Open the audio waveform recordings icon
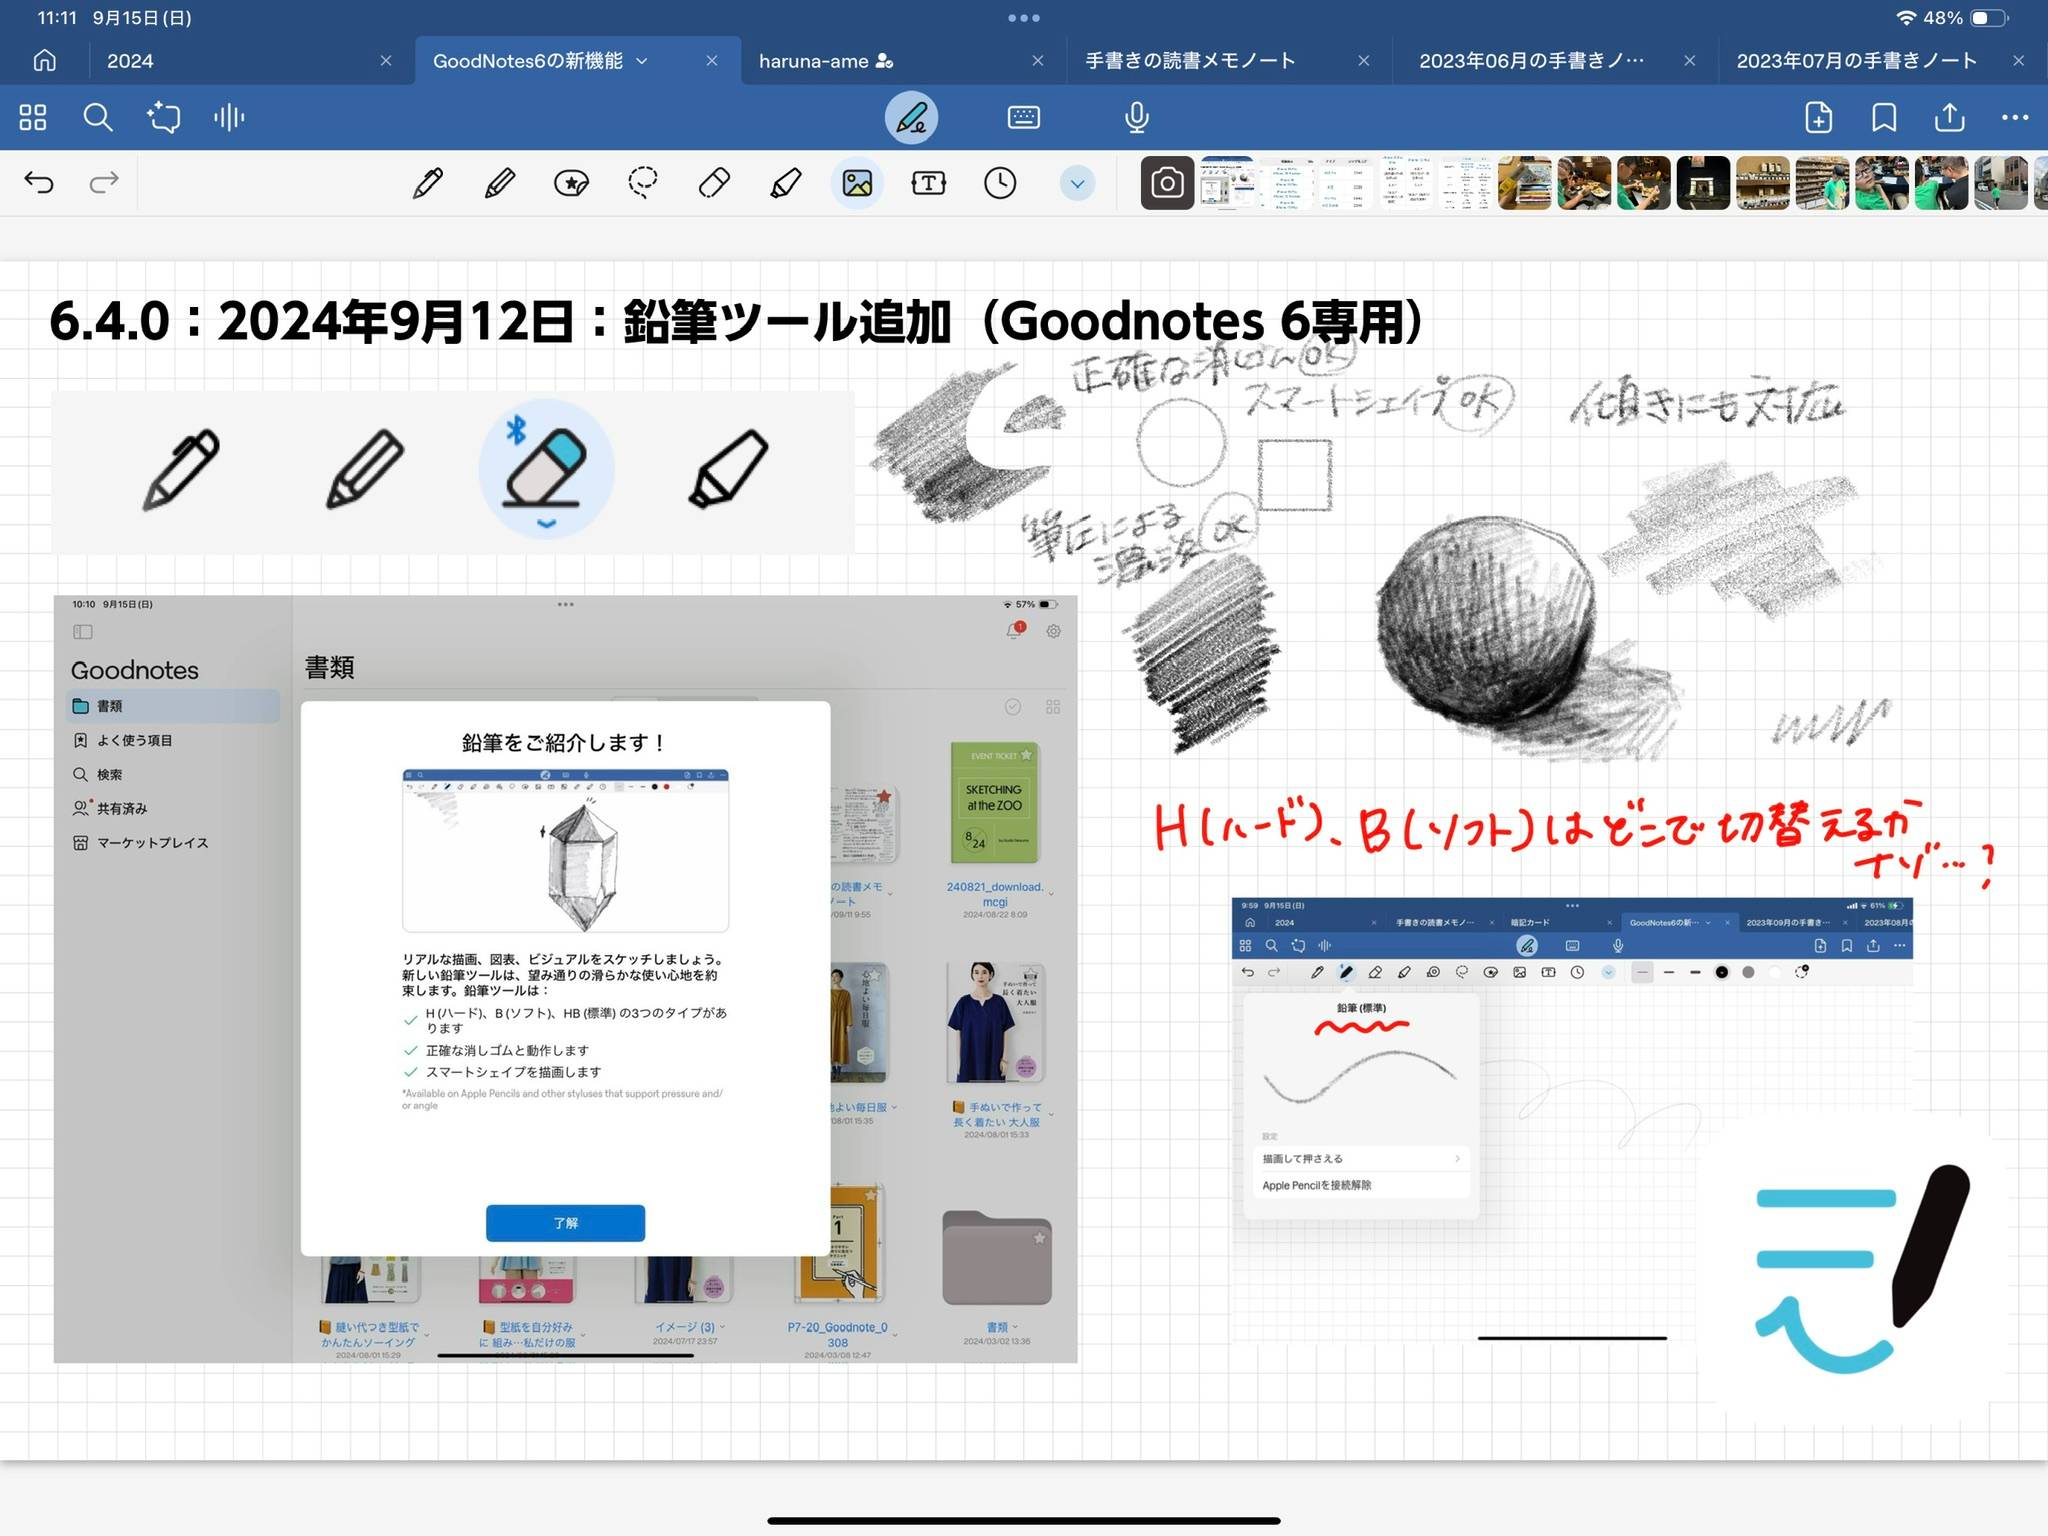Viewport: 2048px width, 1536px height. click(x=229, y=118)
